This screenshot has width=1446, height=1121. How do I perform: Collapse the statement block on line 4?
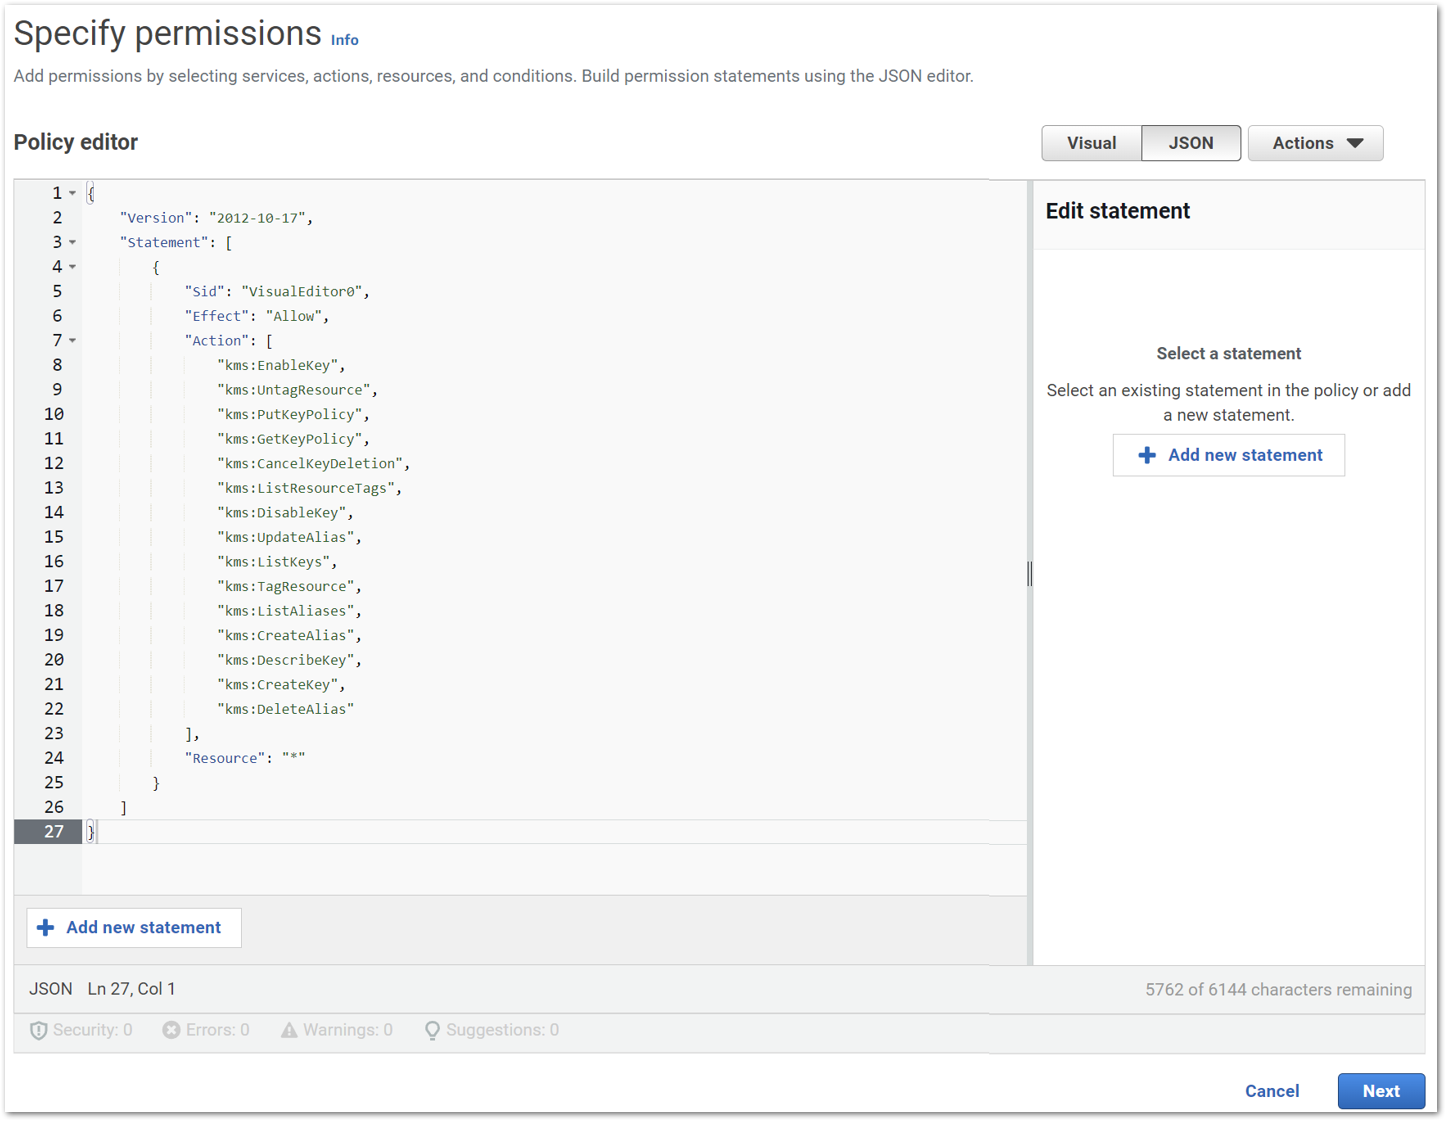pos(71,266)
